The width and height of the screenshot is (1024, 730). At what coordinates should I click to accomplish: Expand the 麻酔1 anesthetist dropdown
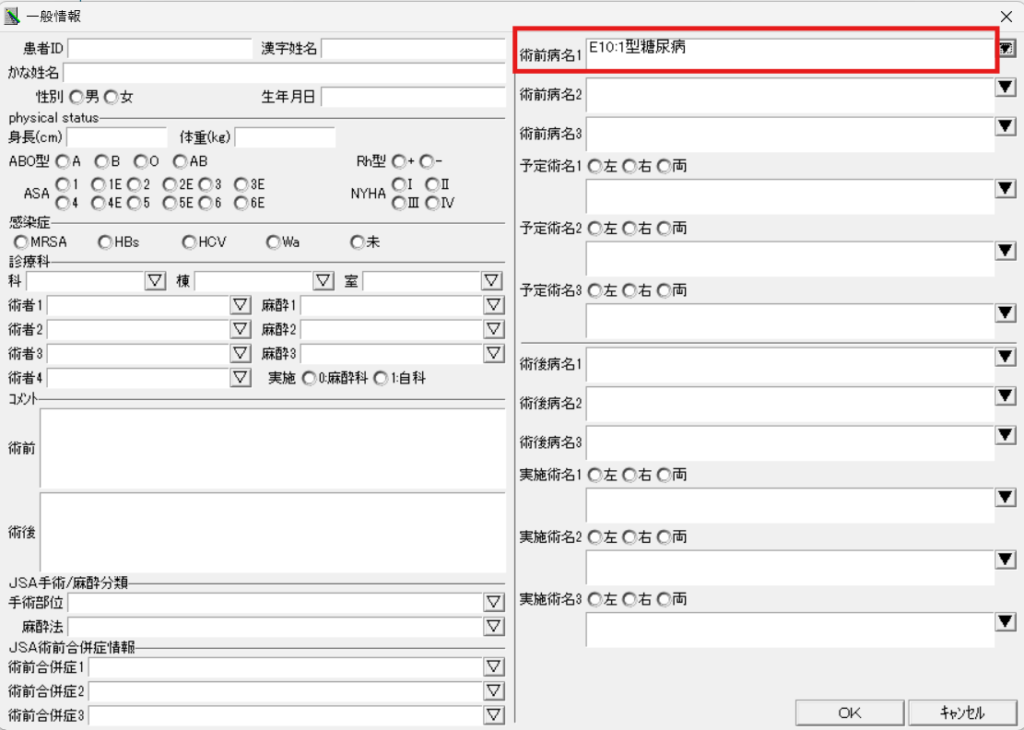point(493,305)
